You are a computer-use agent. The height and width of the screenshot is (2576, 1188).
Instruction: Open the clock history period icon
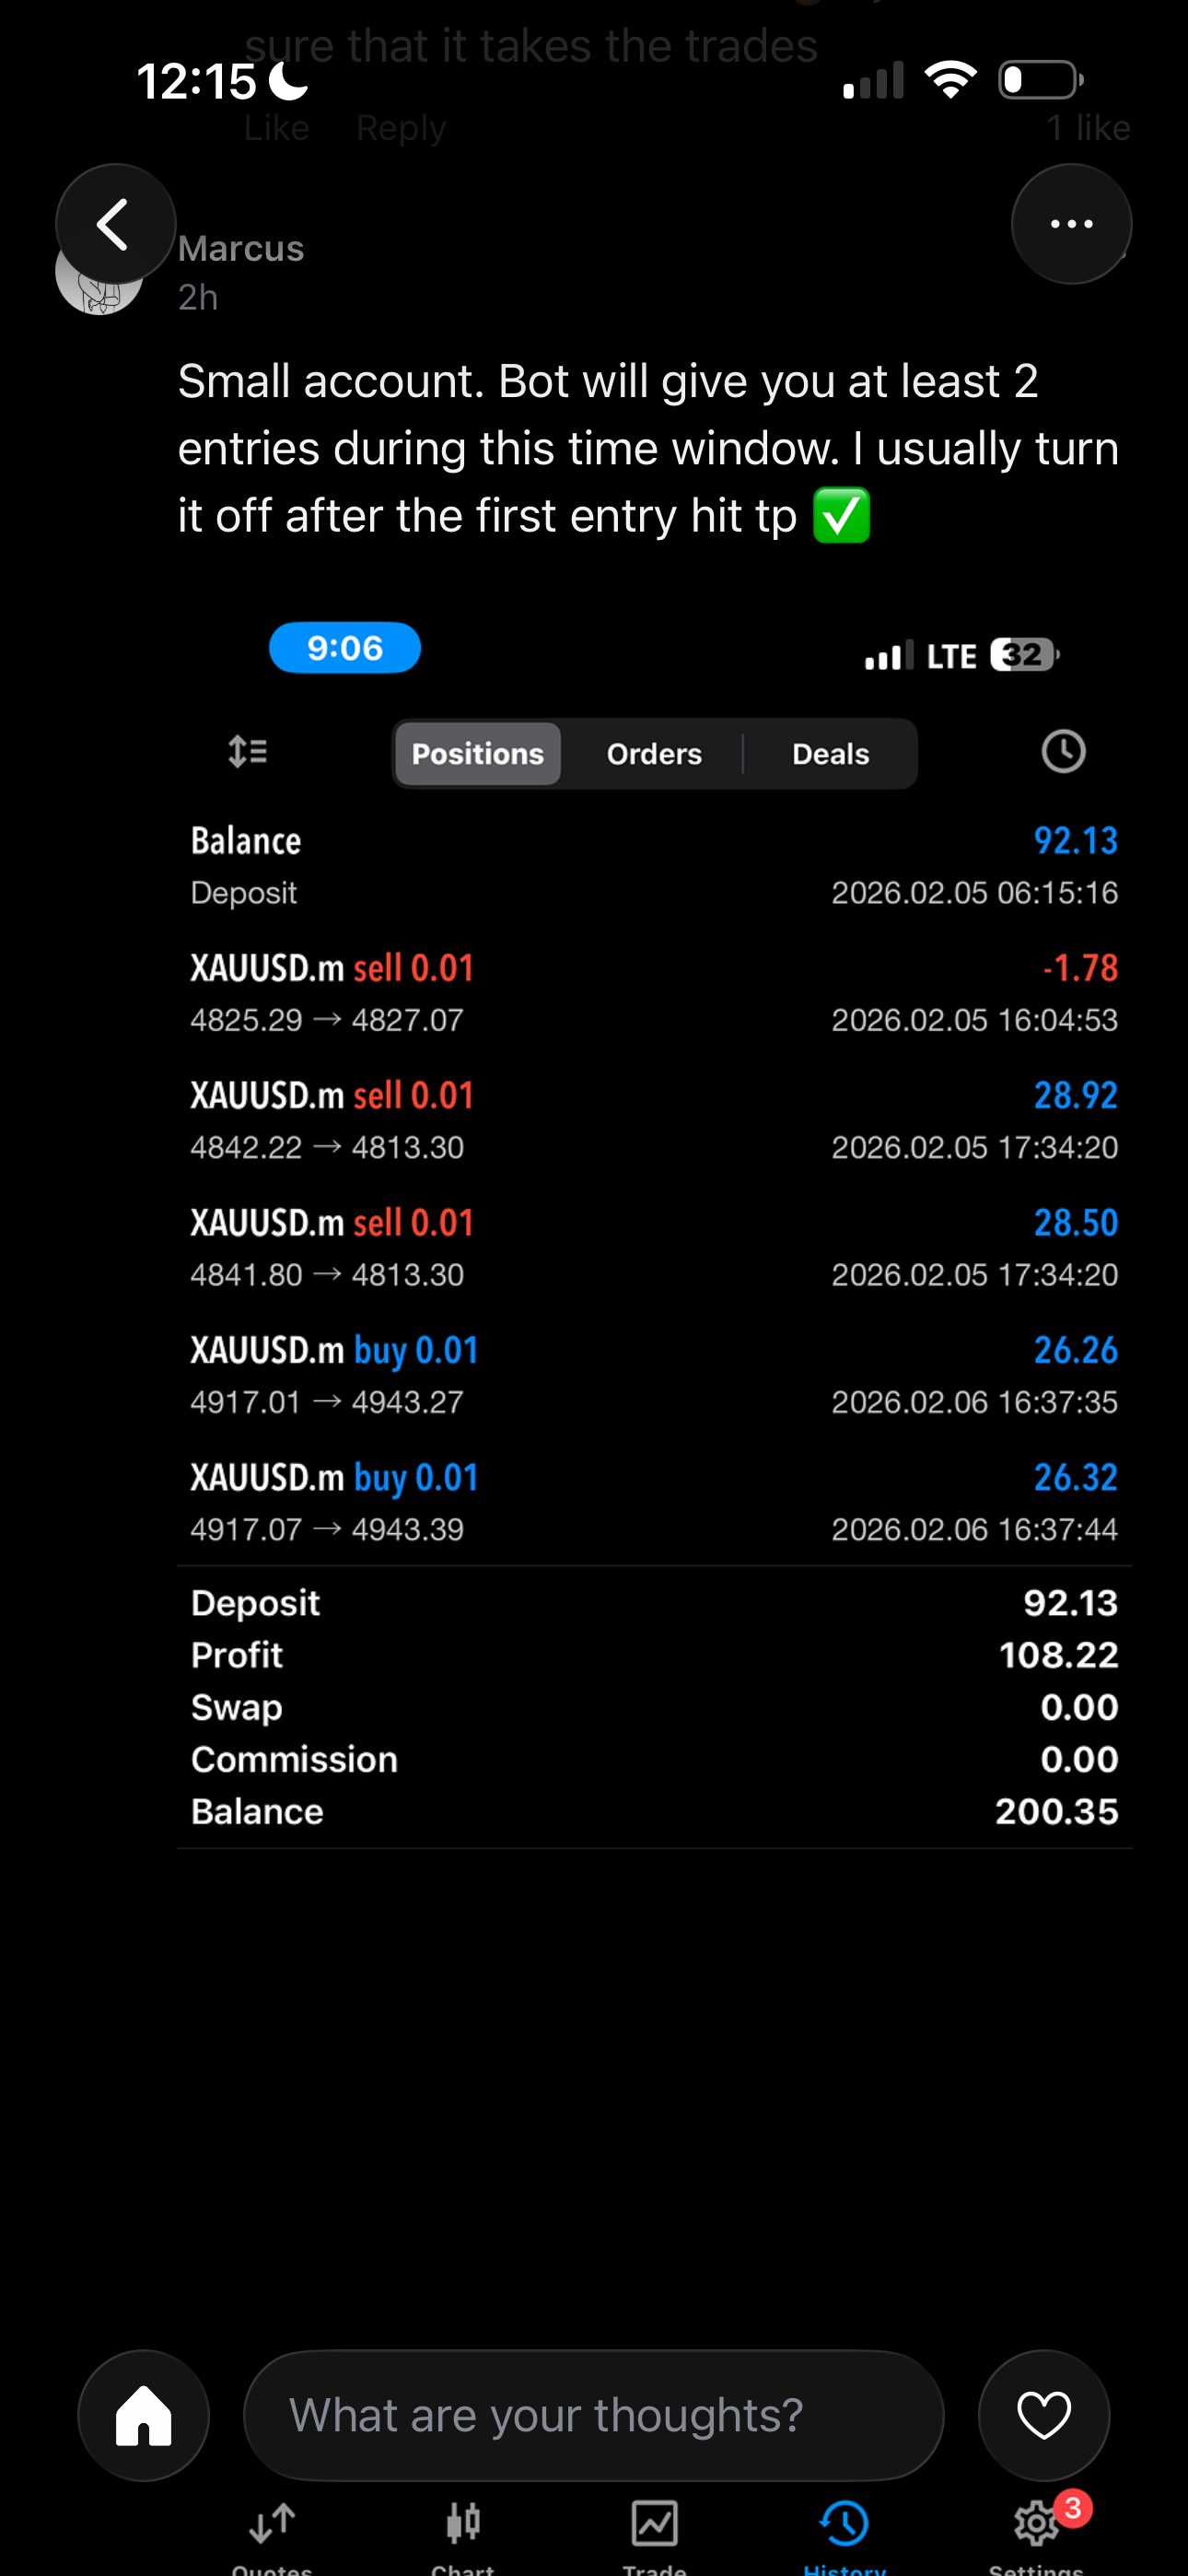point(1063,752)
